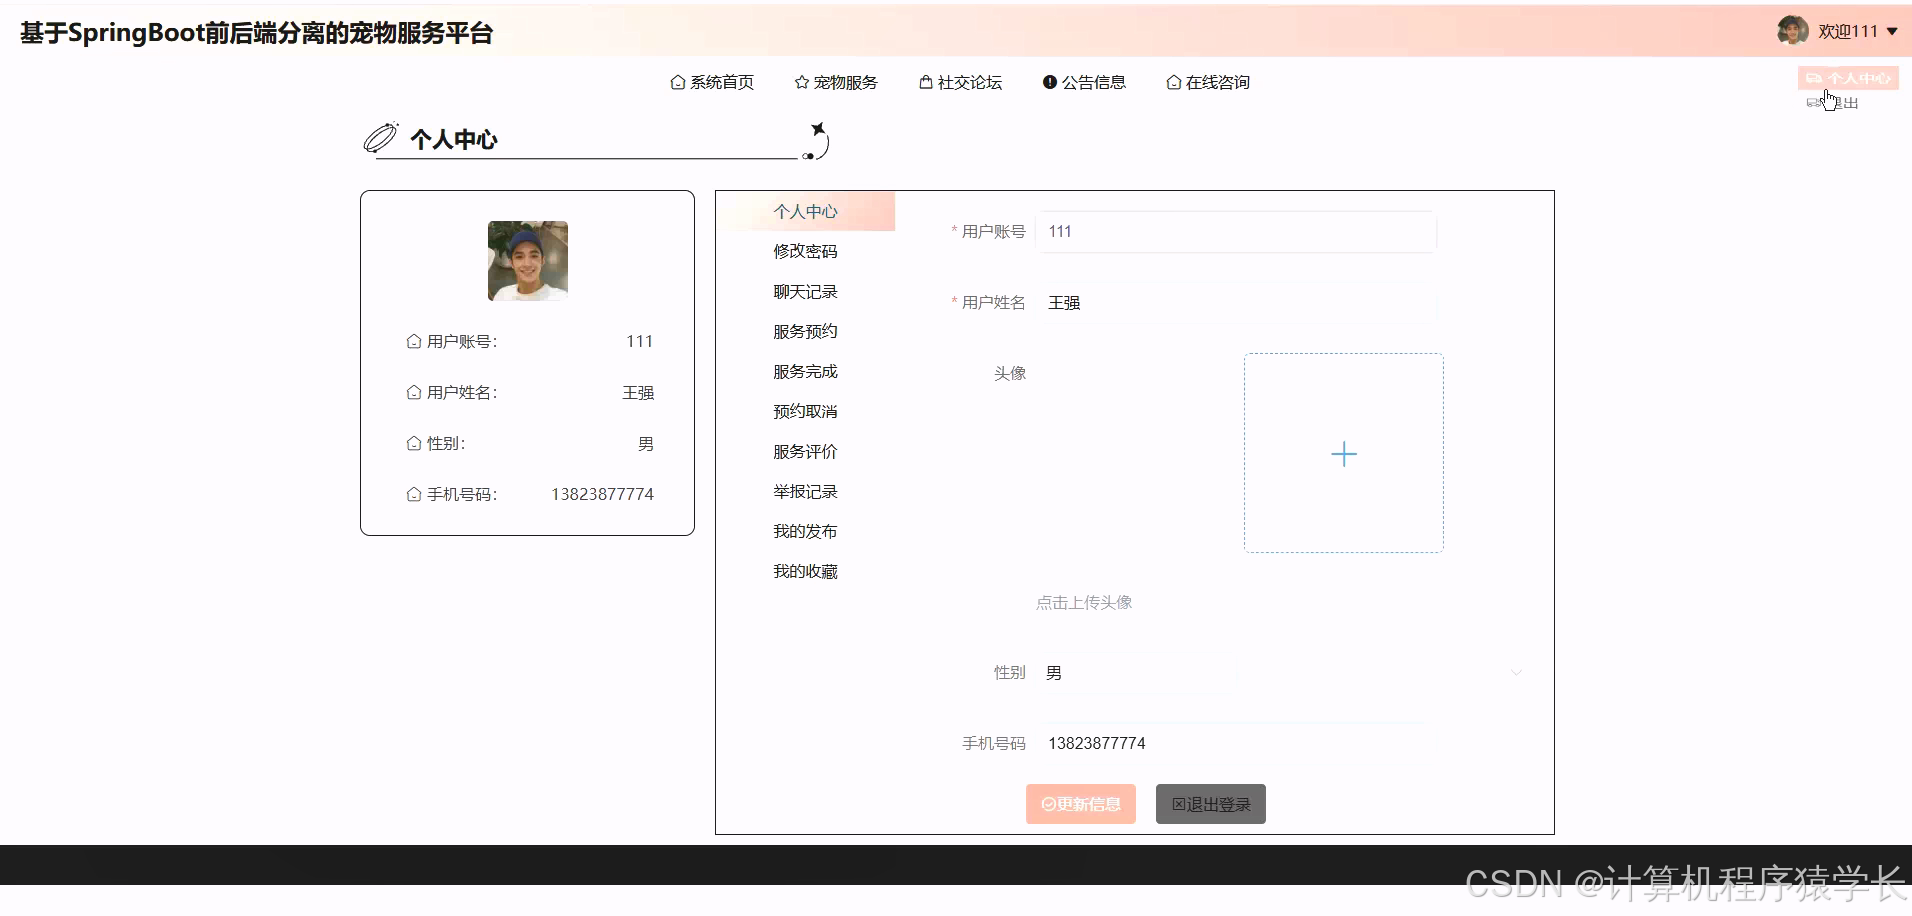Click the header user avatar picture
The height and width of the screenshot is (916, 1912).
click(1792, 31)
